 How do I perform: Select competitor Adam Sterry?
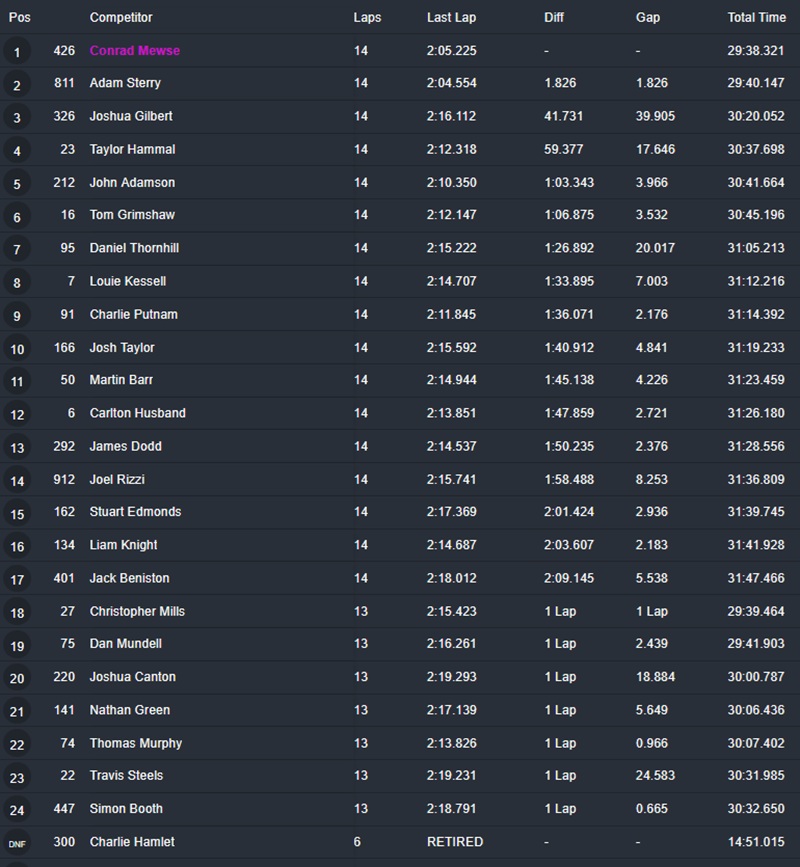pos(125,83)
